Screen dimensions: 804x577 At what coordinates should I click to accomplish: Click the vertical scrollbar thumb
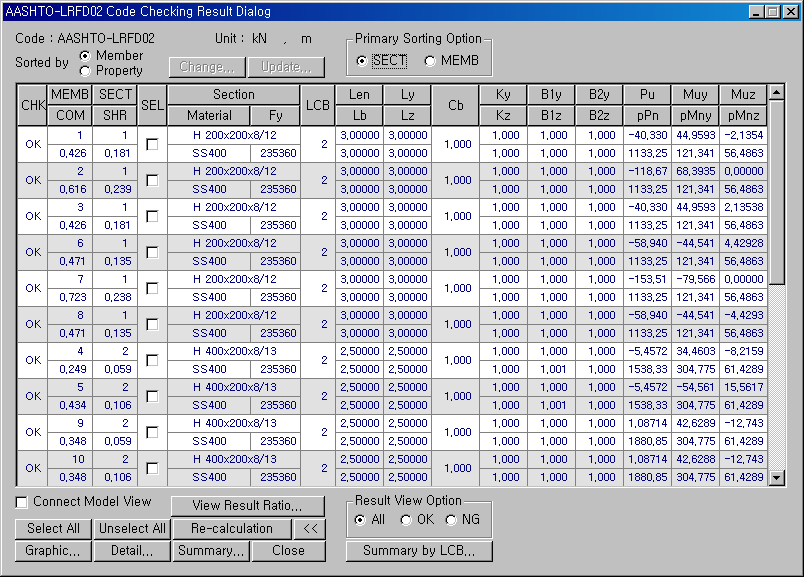pyautogui.click(x=777, y=192)
